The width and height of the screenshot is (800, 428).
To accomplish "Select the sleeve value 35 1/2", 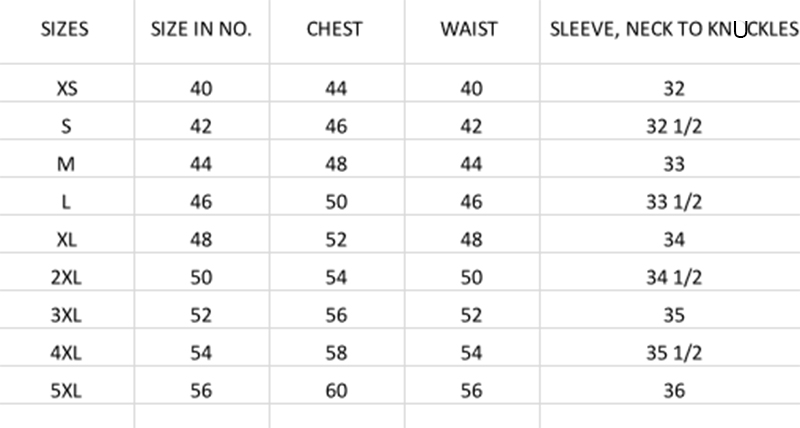I will [x=673, y=354].
